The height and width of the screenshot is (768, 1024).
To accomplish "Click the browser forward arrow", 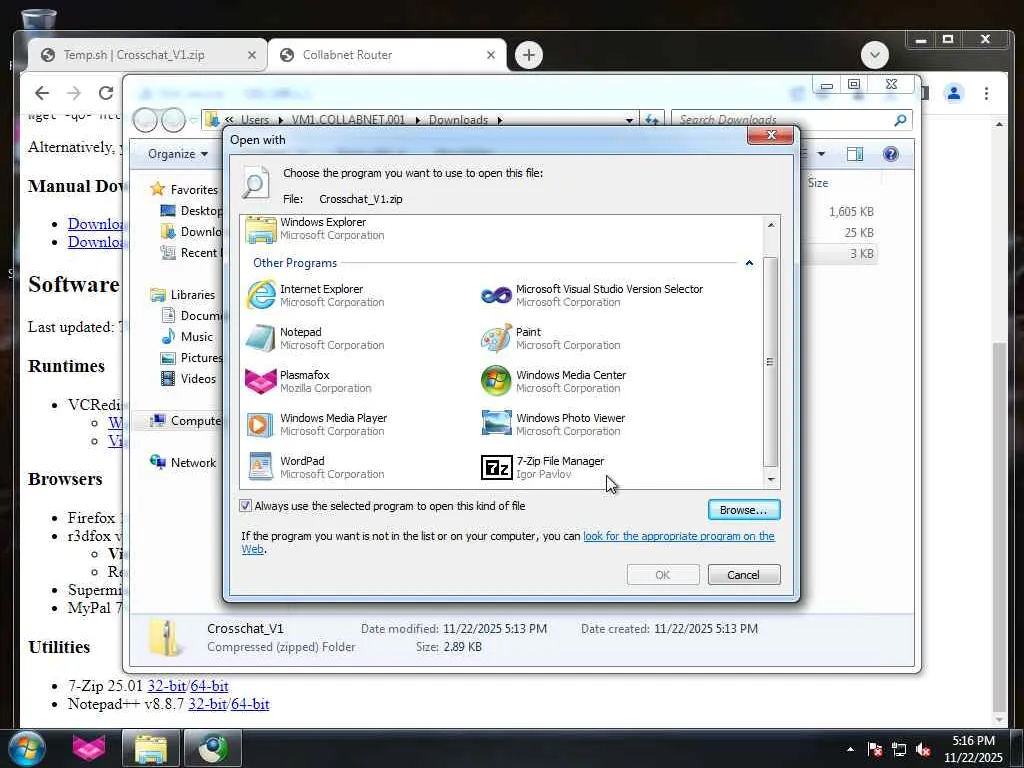I will [74, 93].
